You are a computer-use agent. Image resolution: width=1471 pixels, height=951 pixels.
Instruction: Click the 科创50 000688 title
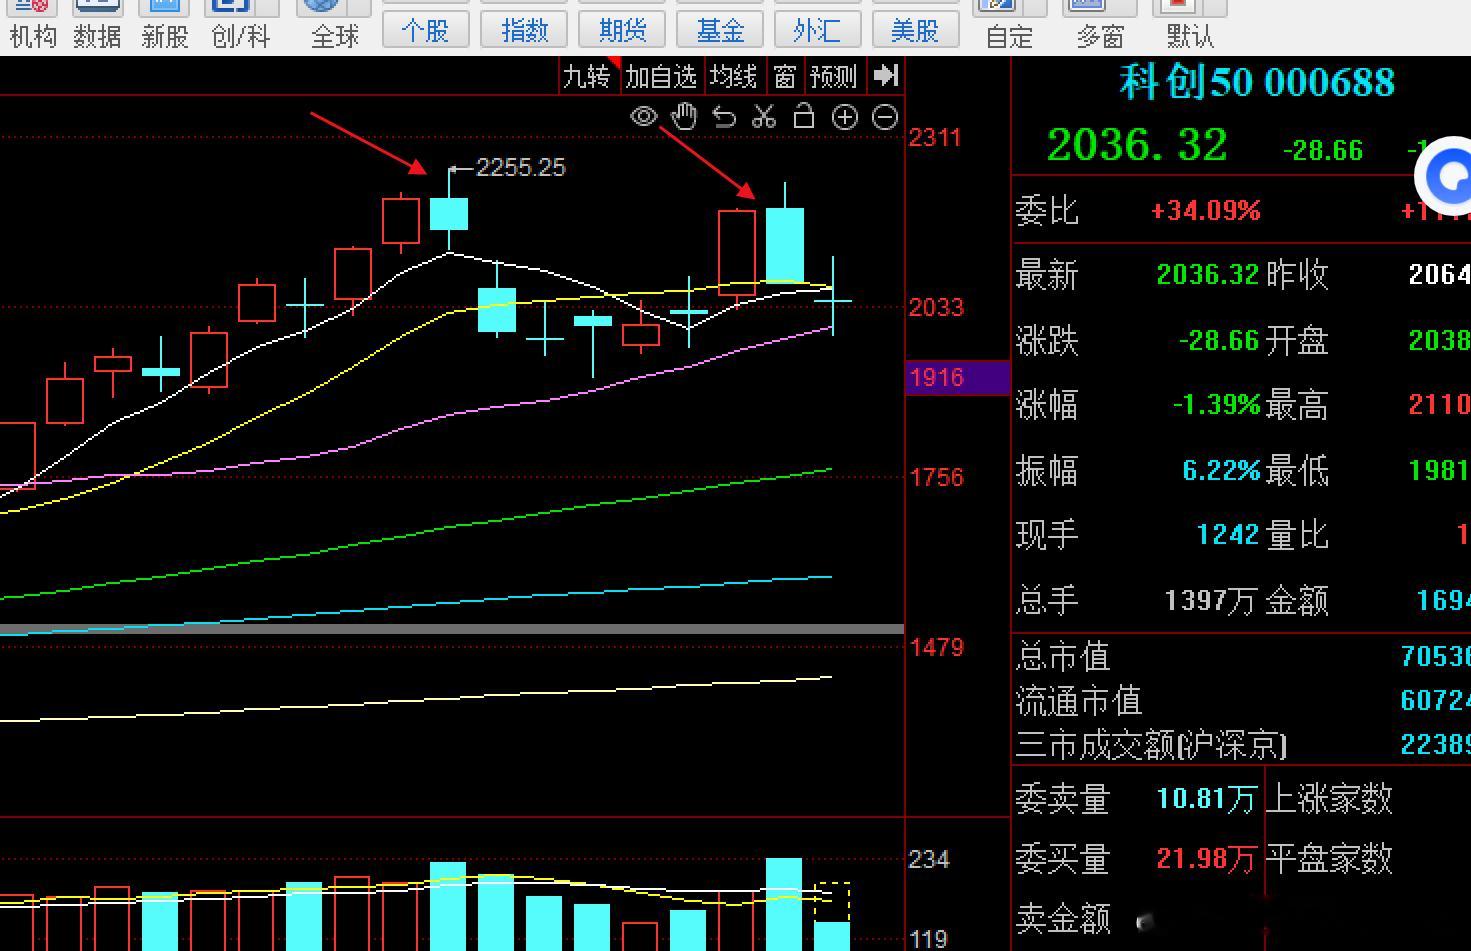(1256, 82)
